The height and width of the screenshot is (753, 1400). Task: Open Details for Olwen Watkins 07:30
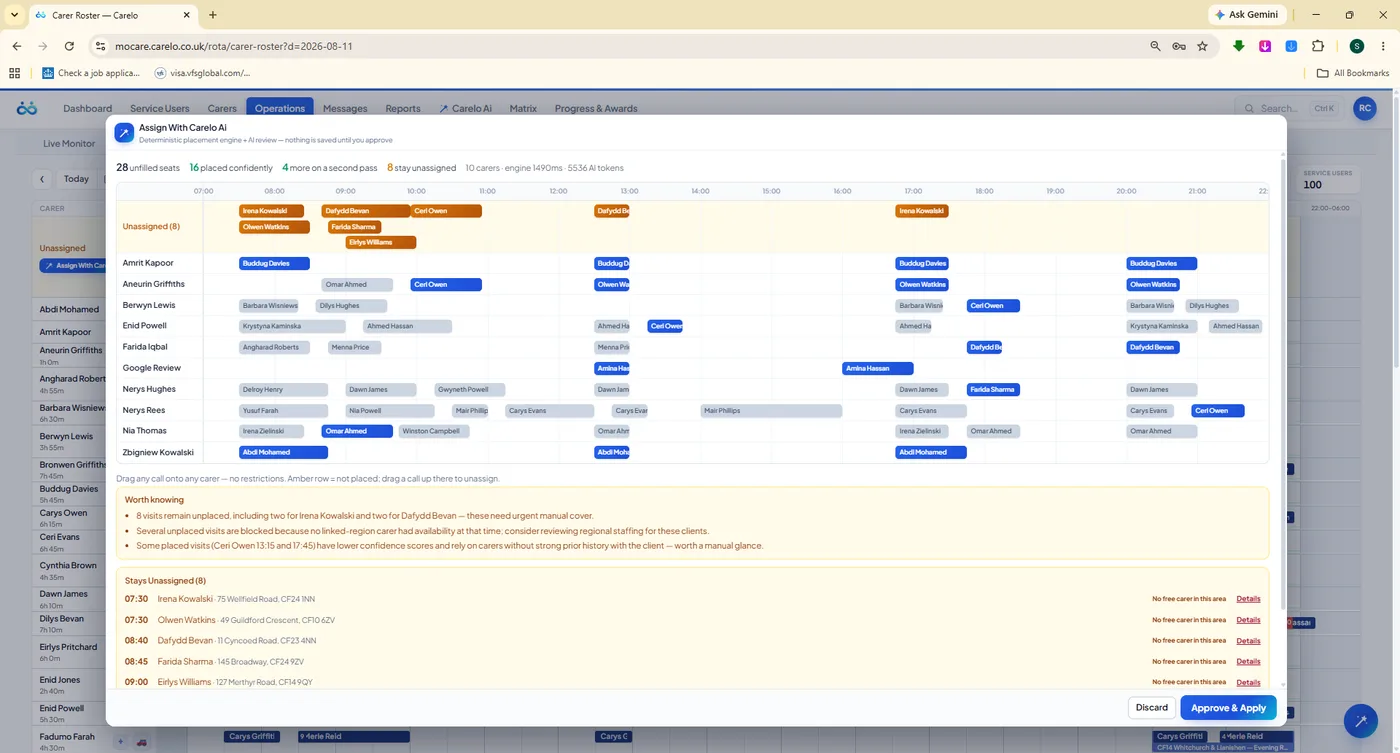(x=1248, y=620)
